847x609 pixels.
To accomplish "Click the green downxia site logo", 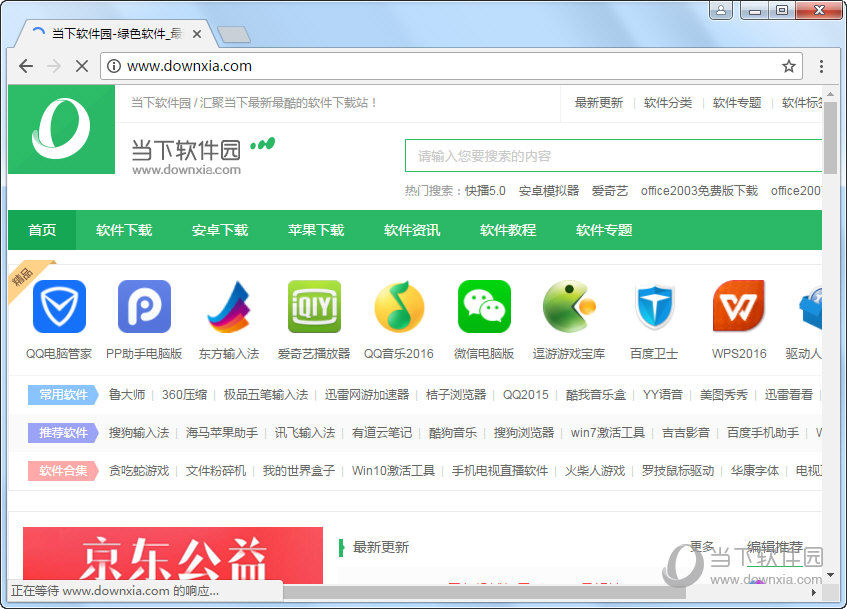I will (x=62, y=129).
